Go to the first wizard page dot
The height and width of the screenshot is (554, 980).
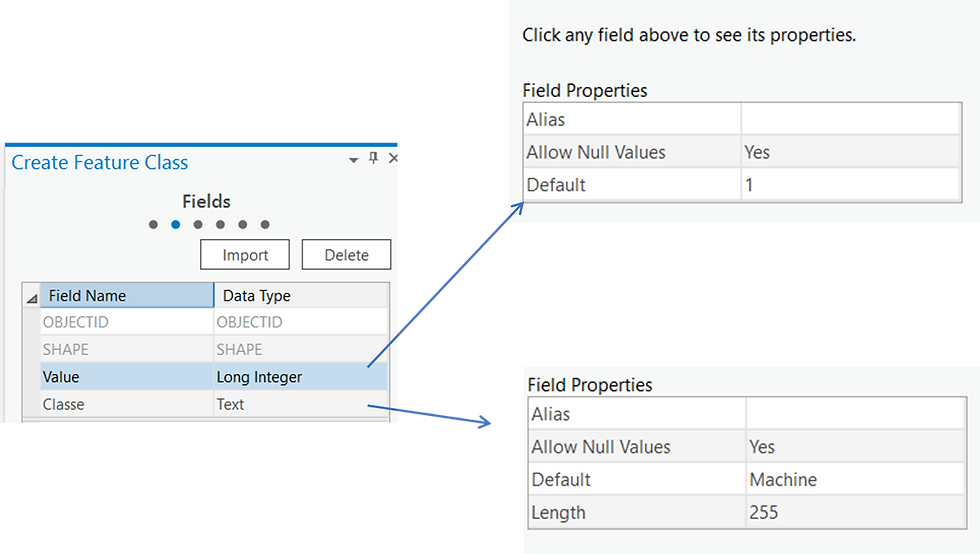pyautogui.click(x=153, y=224)
